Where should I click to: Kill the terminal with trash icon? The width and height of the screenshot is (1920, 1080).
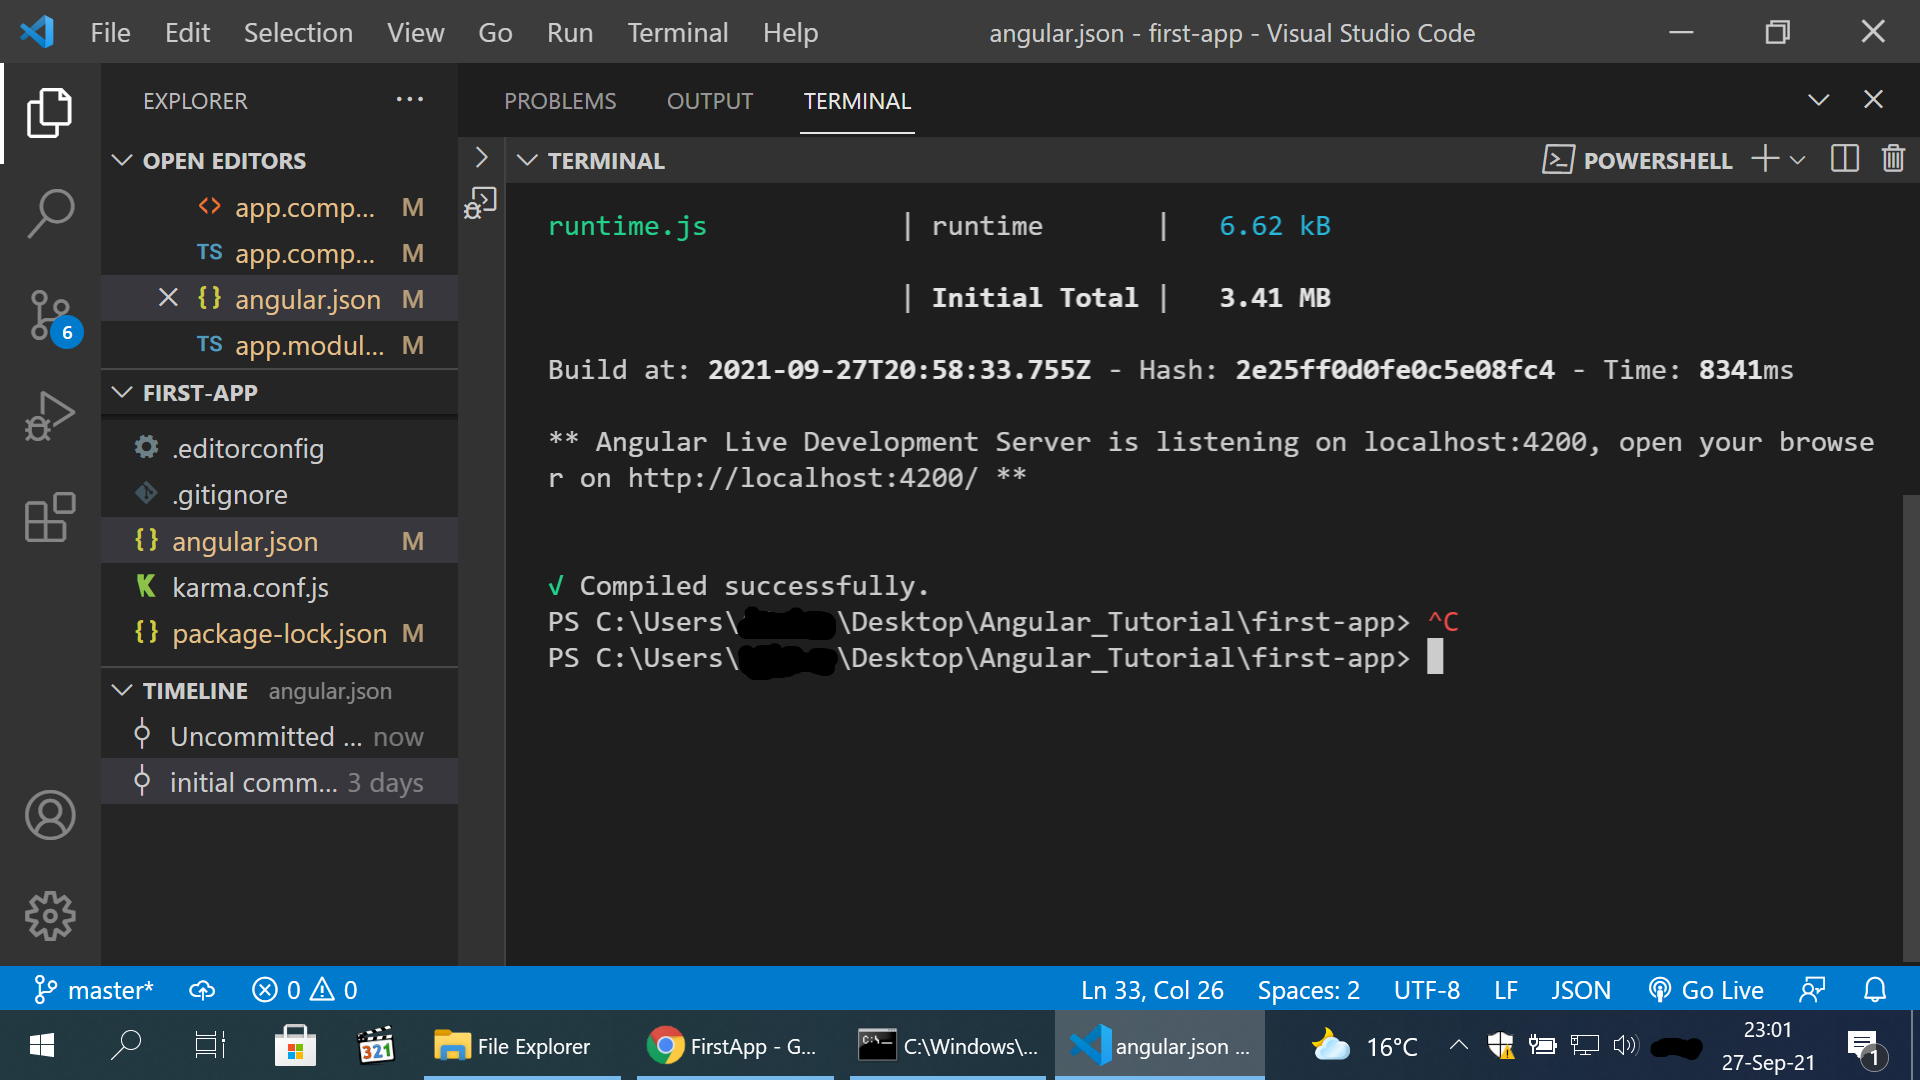click(1893, 159)
